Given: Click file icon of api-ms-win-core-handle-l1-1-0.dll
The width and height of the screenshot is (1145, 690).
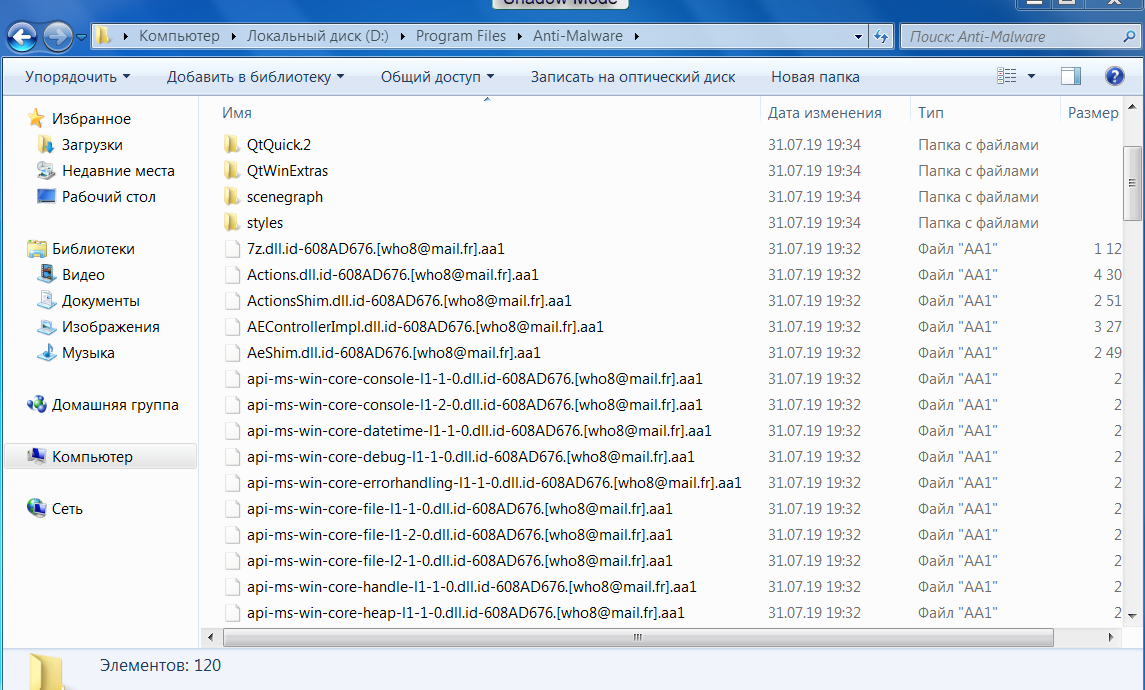Looking at the screenshot, I should click(232, 587).
